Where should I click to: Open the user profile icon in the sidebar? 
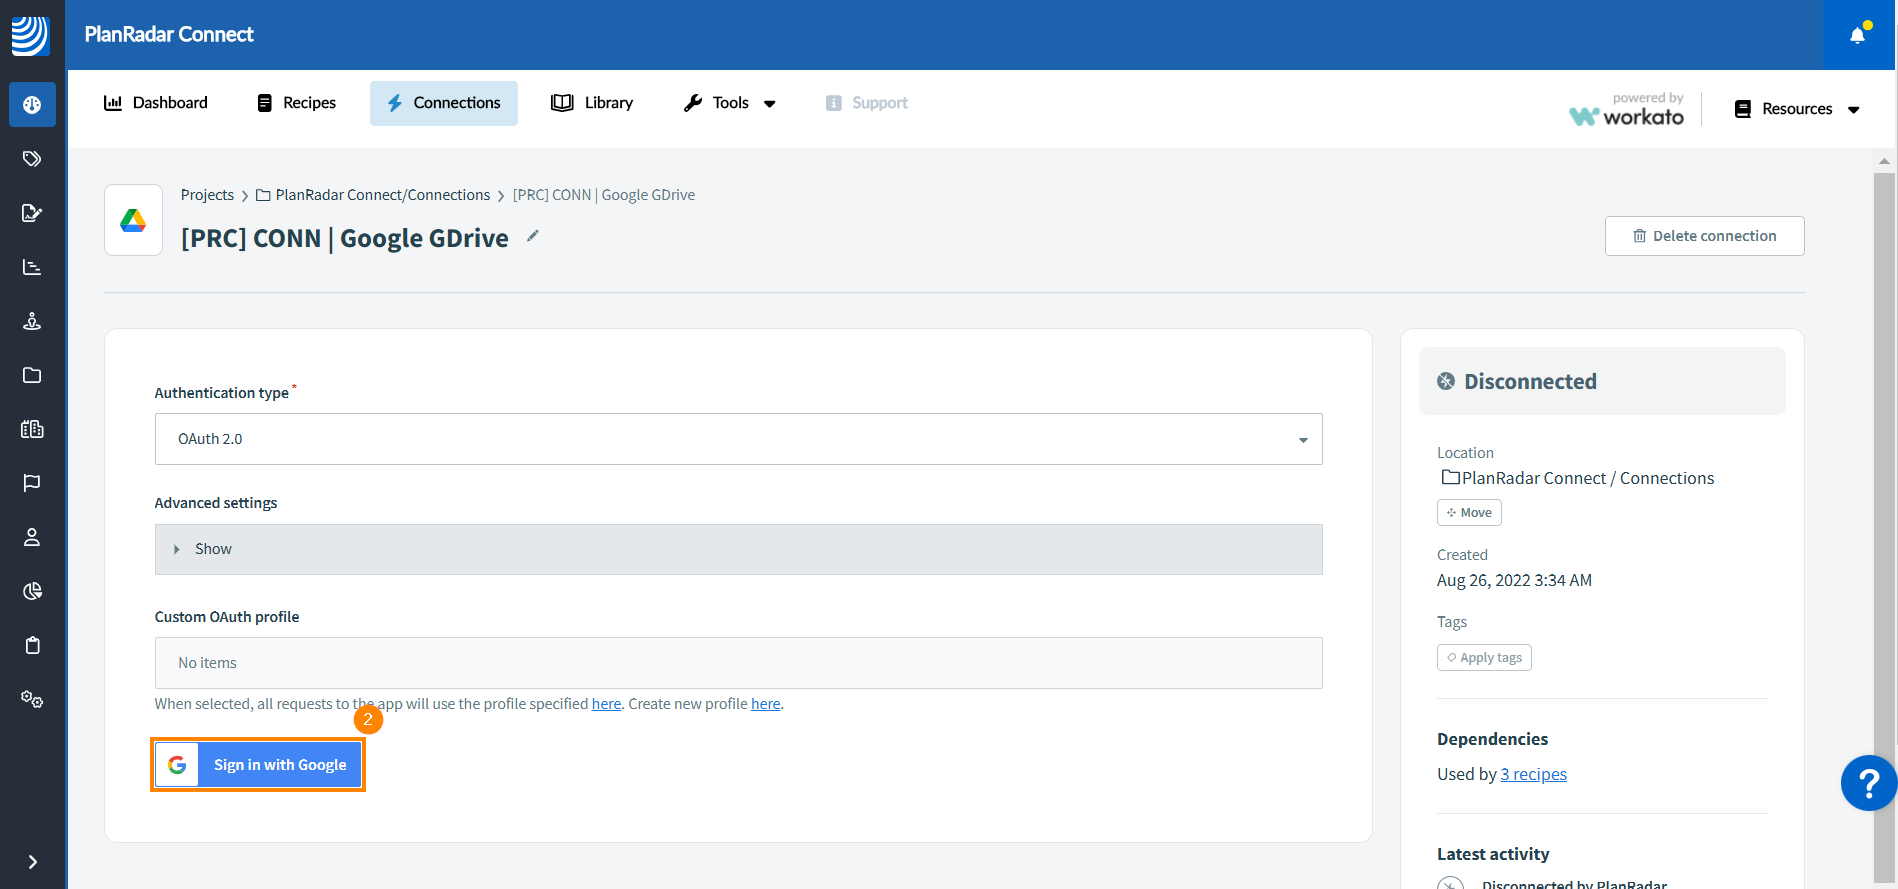click(32, 537)
